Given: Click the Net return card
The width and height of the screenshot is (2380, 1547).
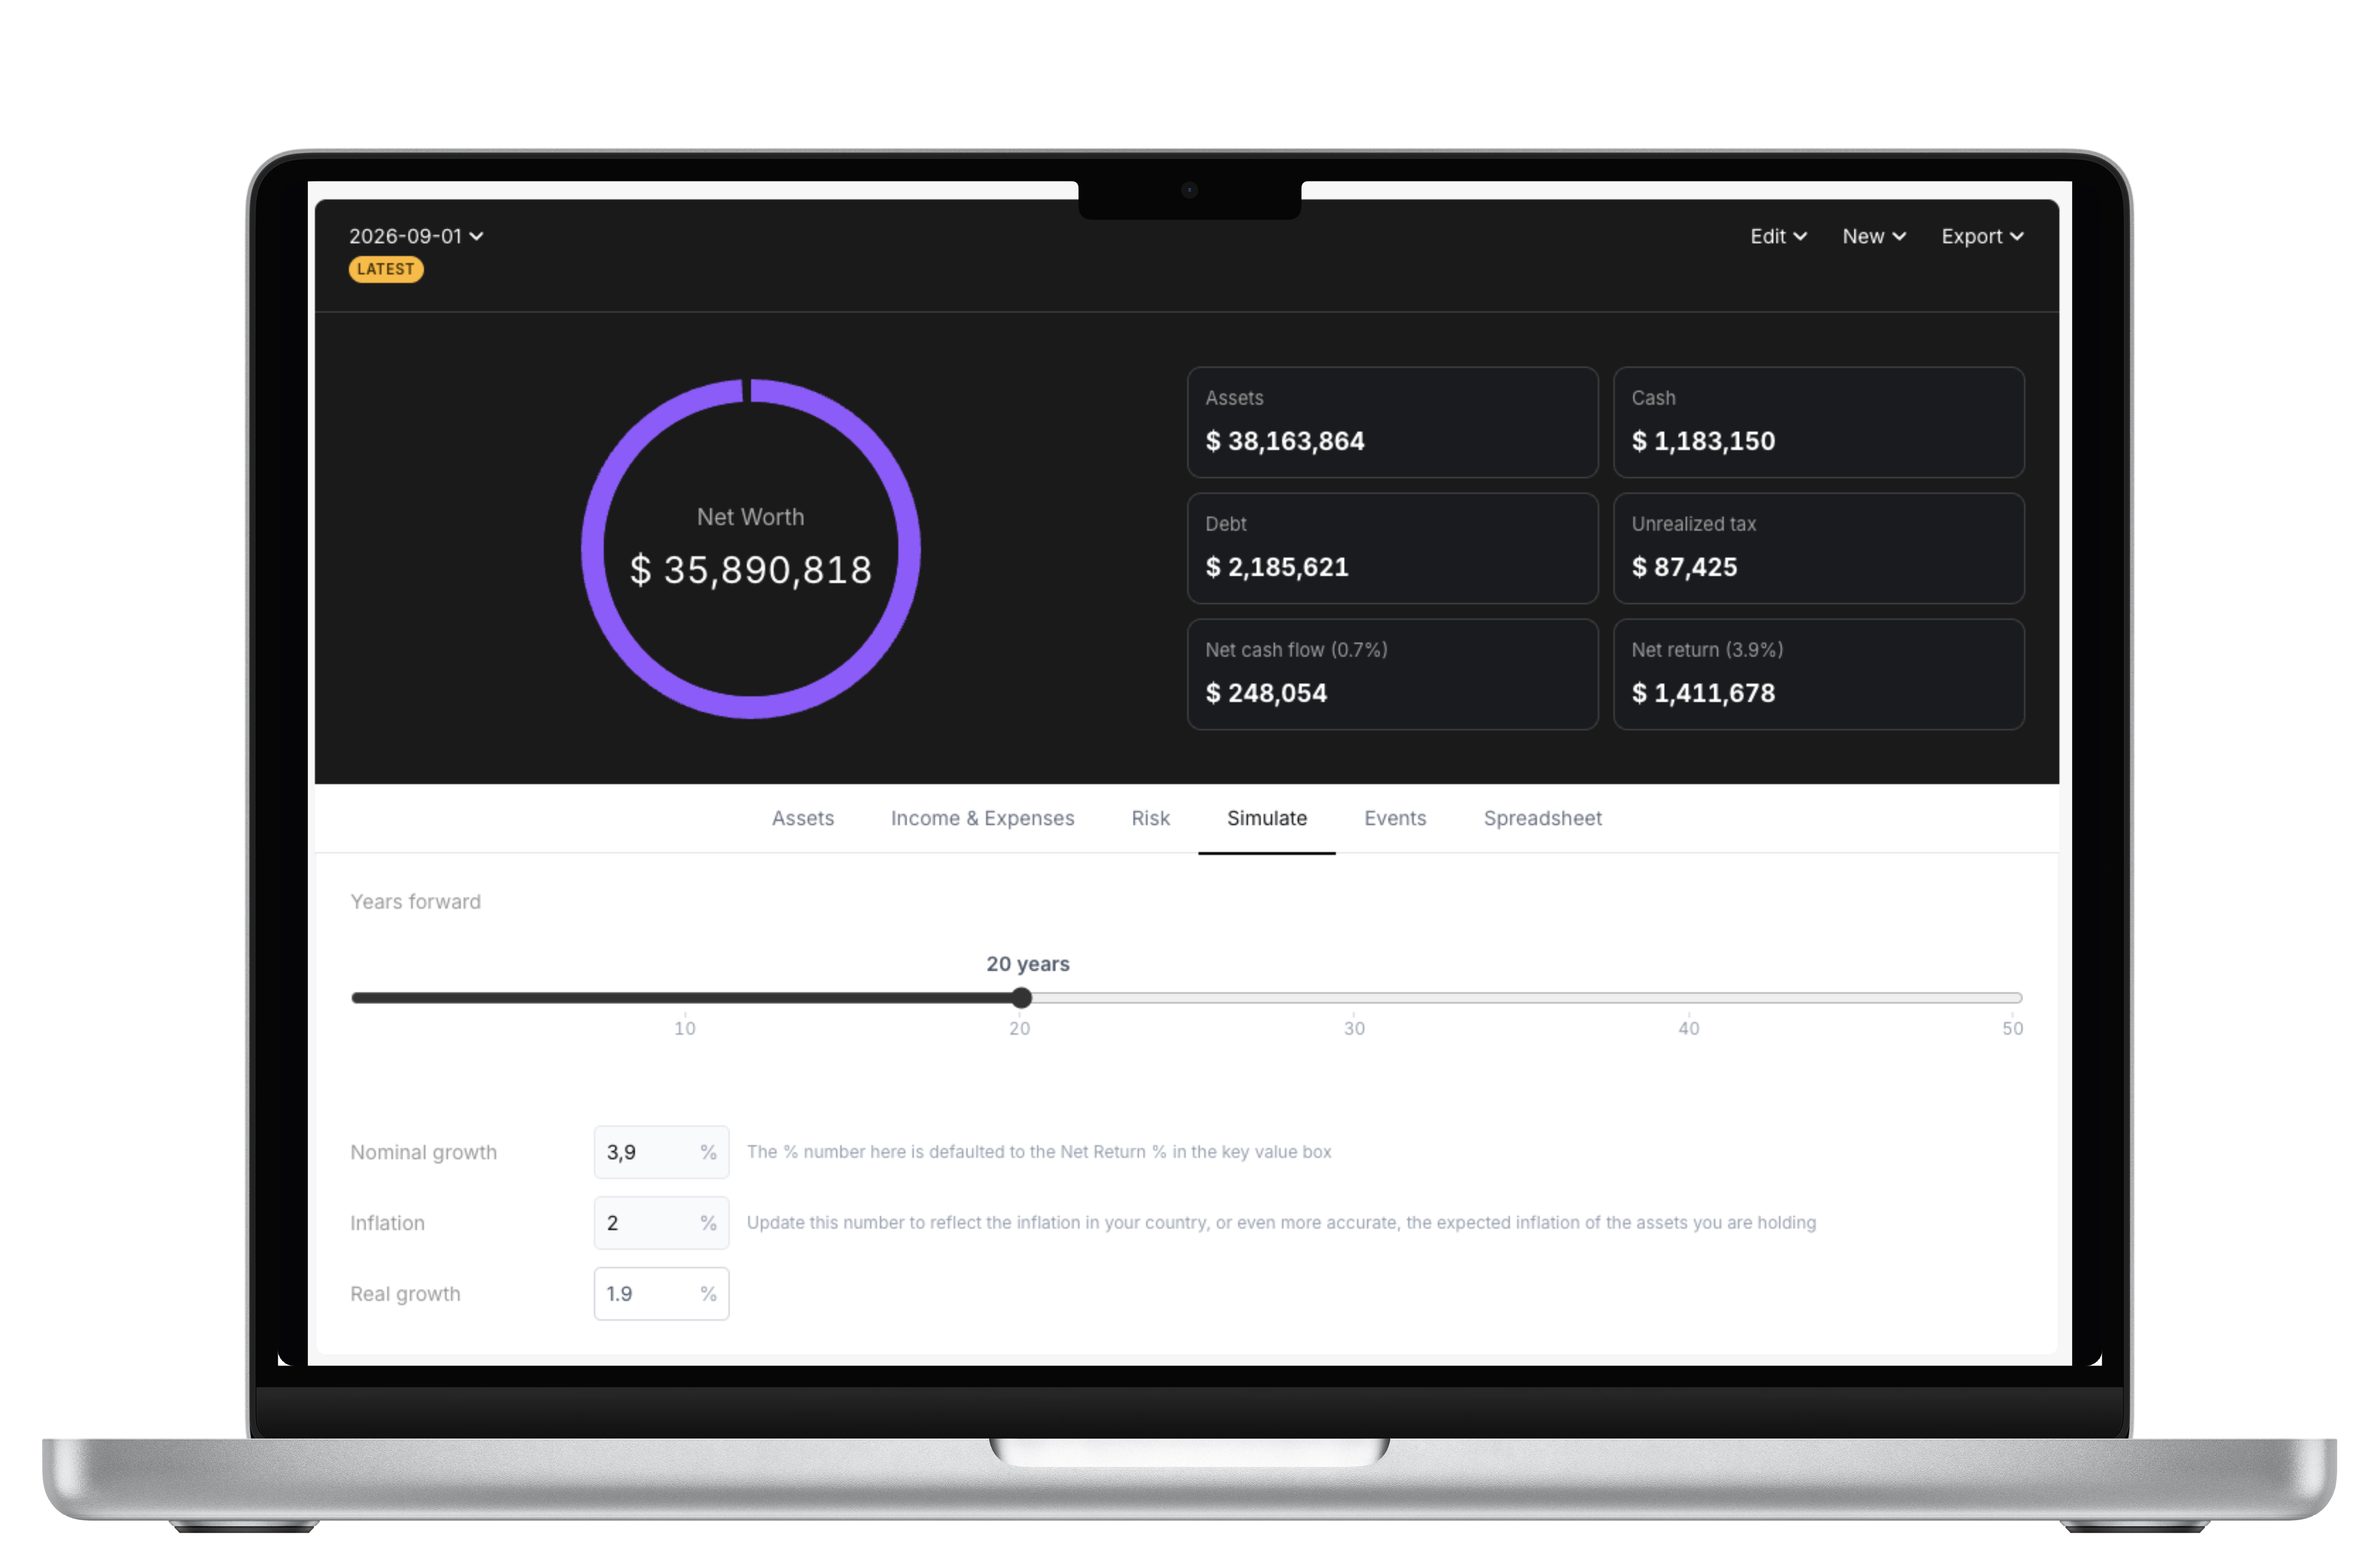Looking at the screenshot, I should (1818, 674).
